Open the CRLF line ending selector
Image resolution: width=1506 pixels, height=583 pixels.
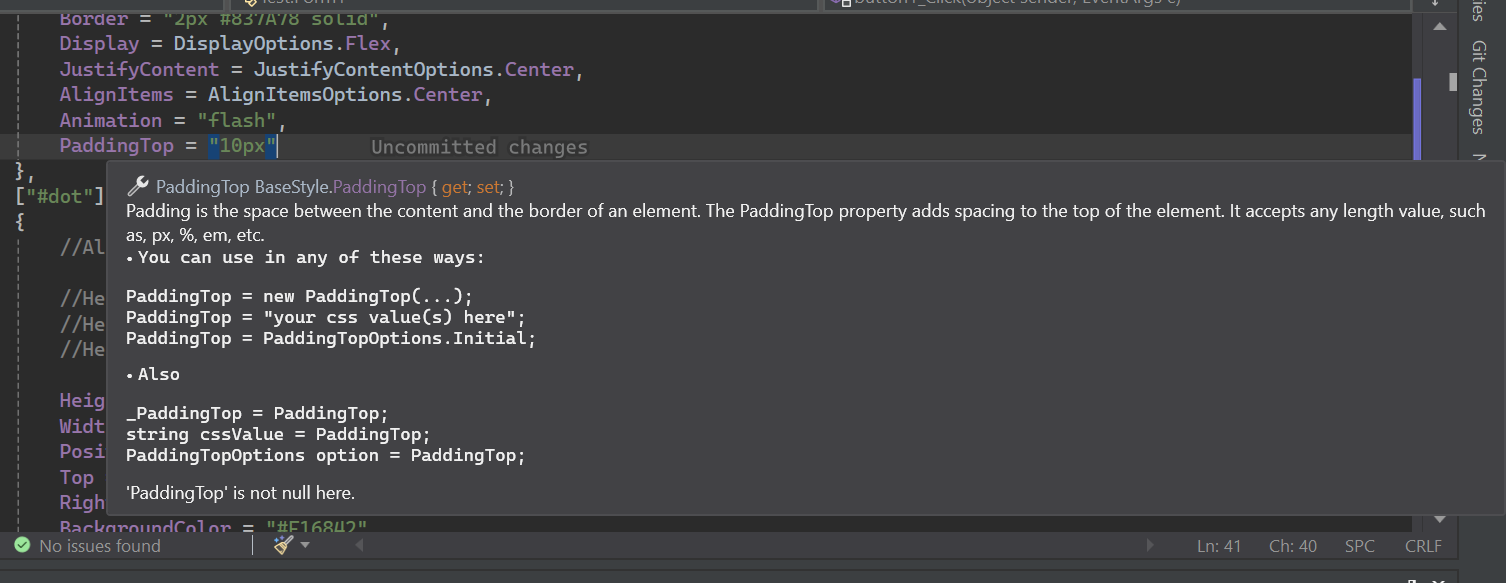tap(1423, 546)
